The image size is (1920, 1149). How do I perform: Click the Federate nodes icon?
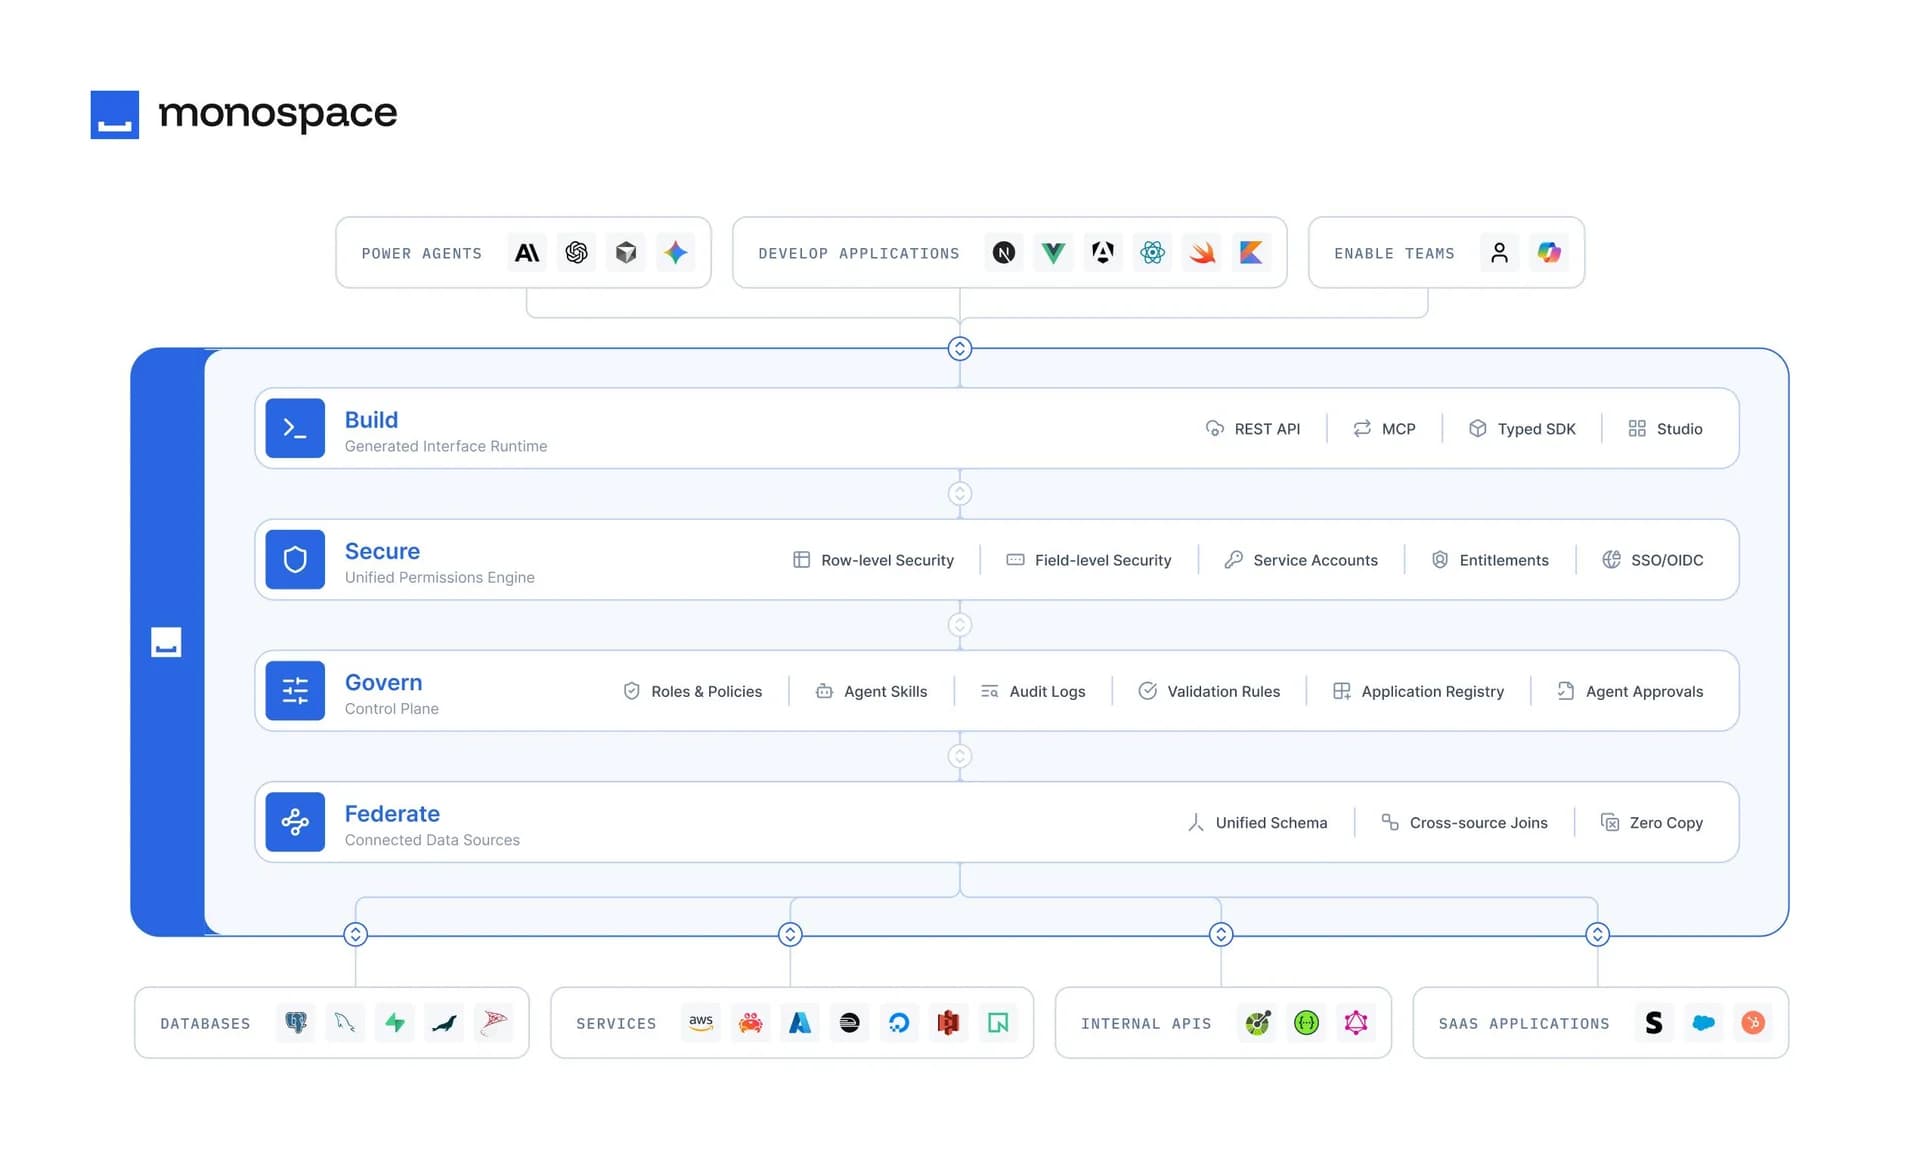click(295, 822)
